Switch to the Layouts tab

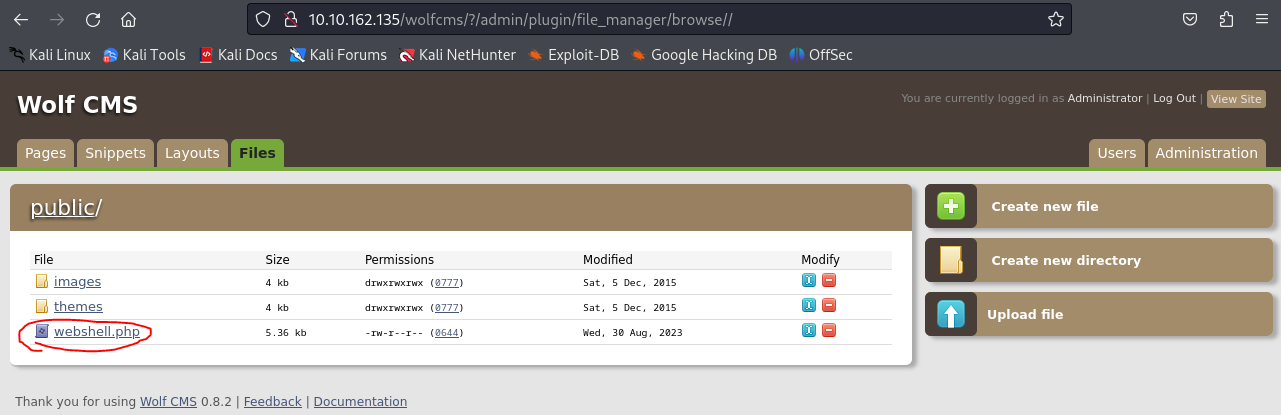192,153
